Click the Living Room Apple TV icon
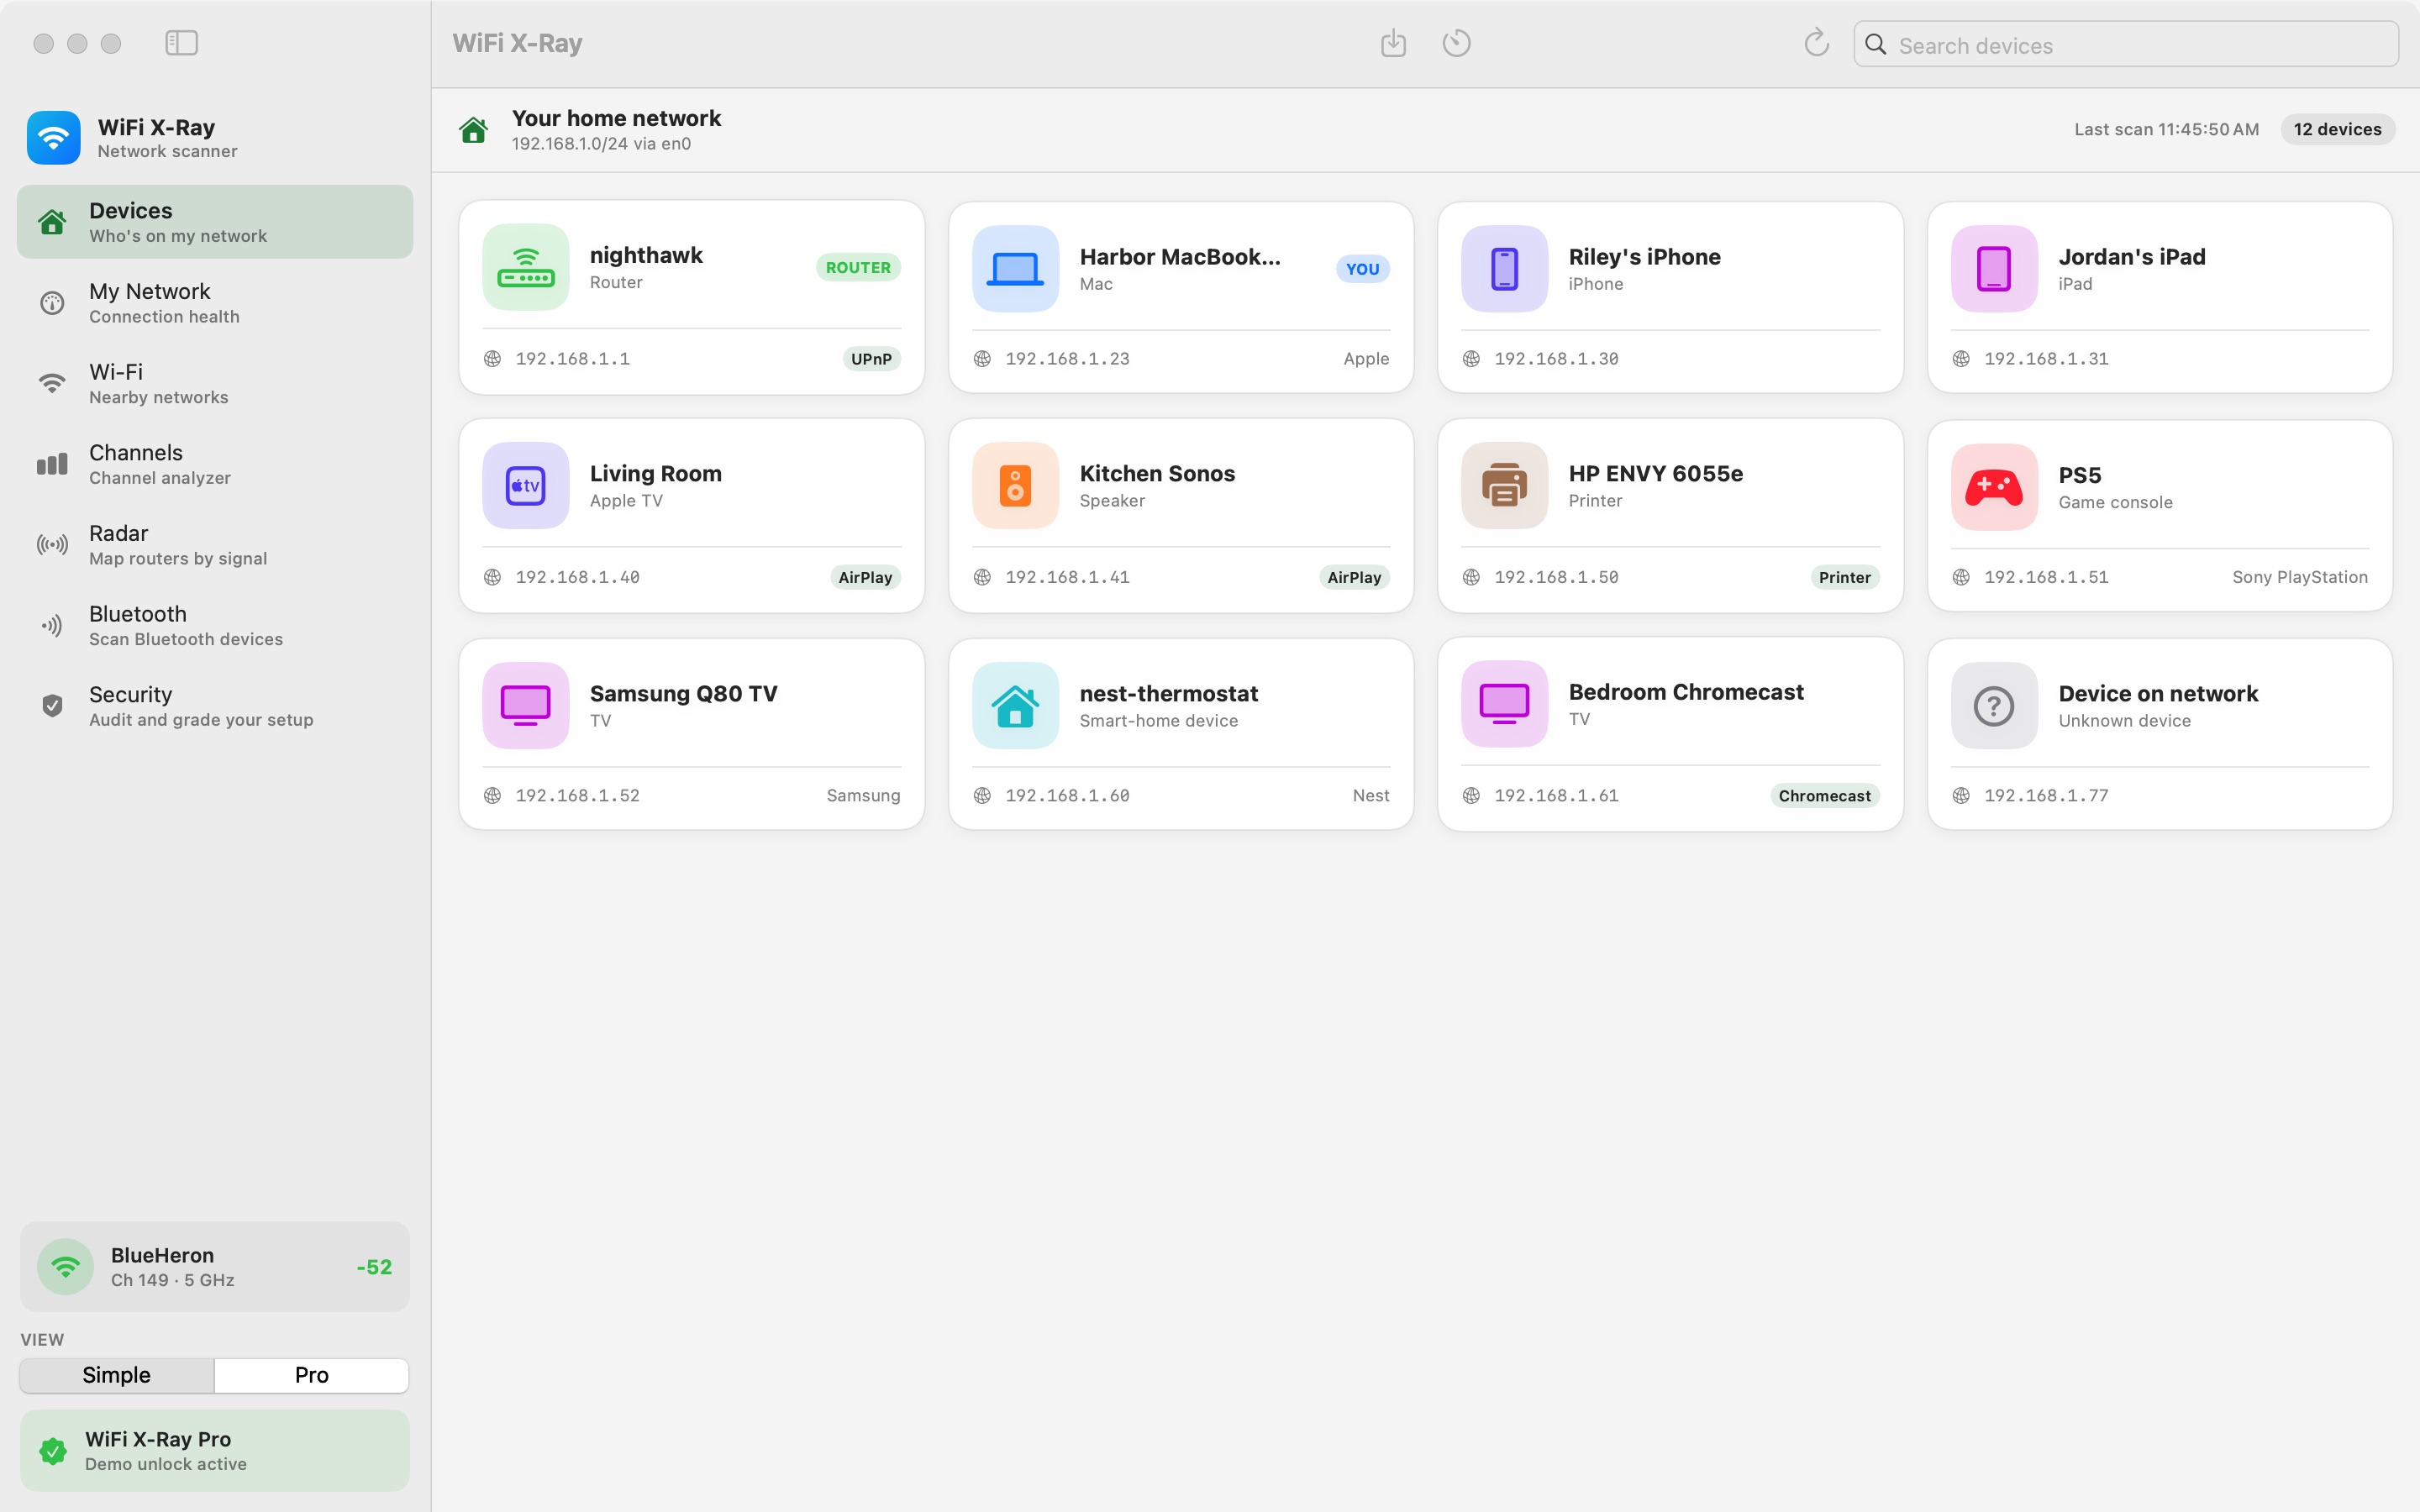This screenshot has height=1512, width=2420. pos(526,486)
